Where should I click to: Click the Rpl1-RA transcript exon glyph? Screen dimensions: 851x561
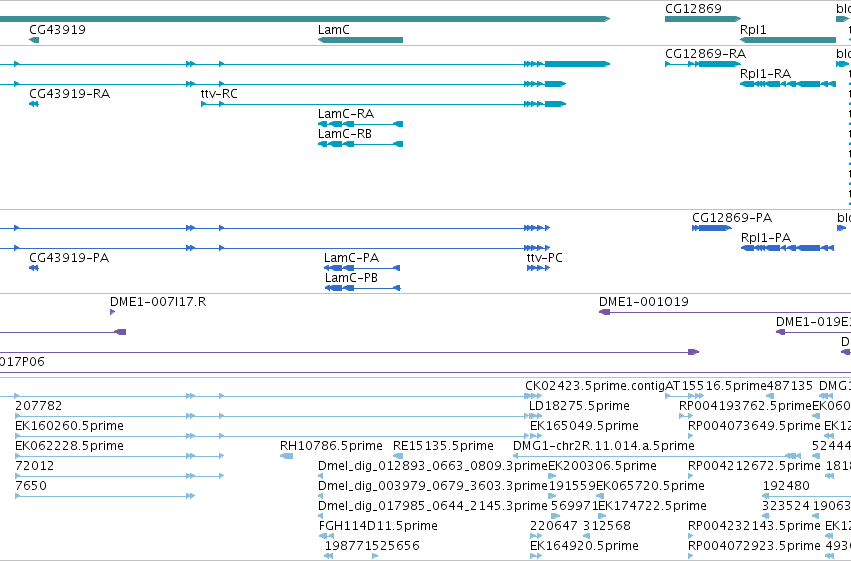click(788, 84)
